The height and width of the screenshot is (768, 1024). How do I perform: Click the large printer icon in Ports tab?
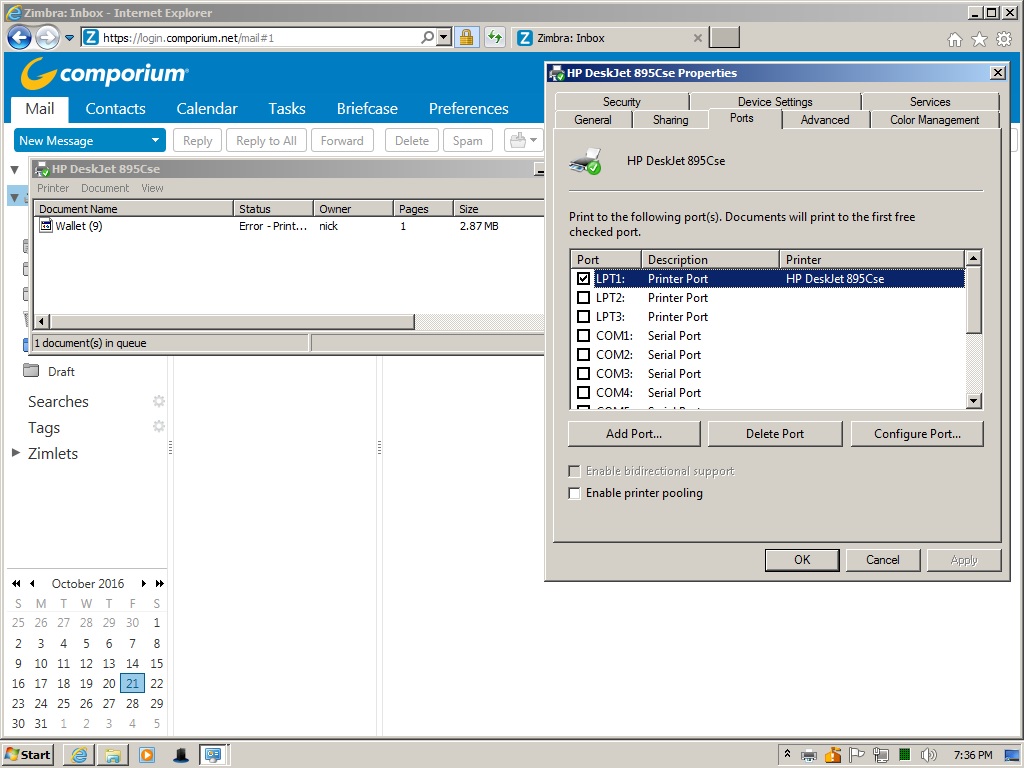point(585,161)
